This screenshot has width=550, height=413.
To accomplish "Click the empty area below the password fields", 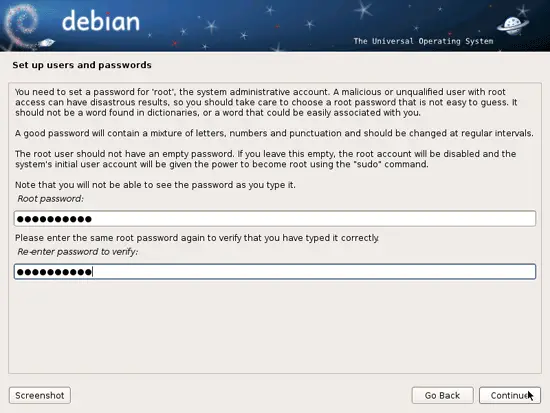I will [x=275, y=326].
